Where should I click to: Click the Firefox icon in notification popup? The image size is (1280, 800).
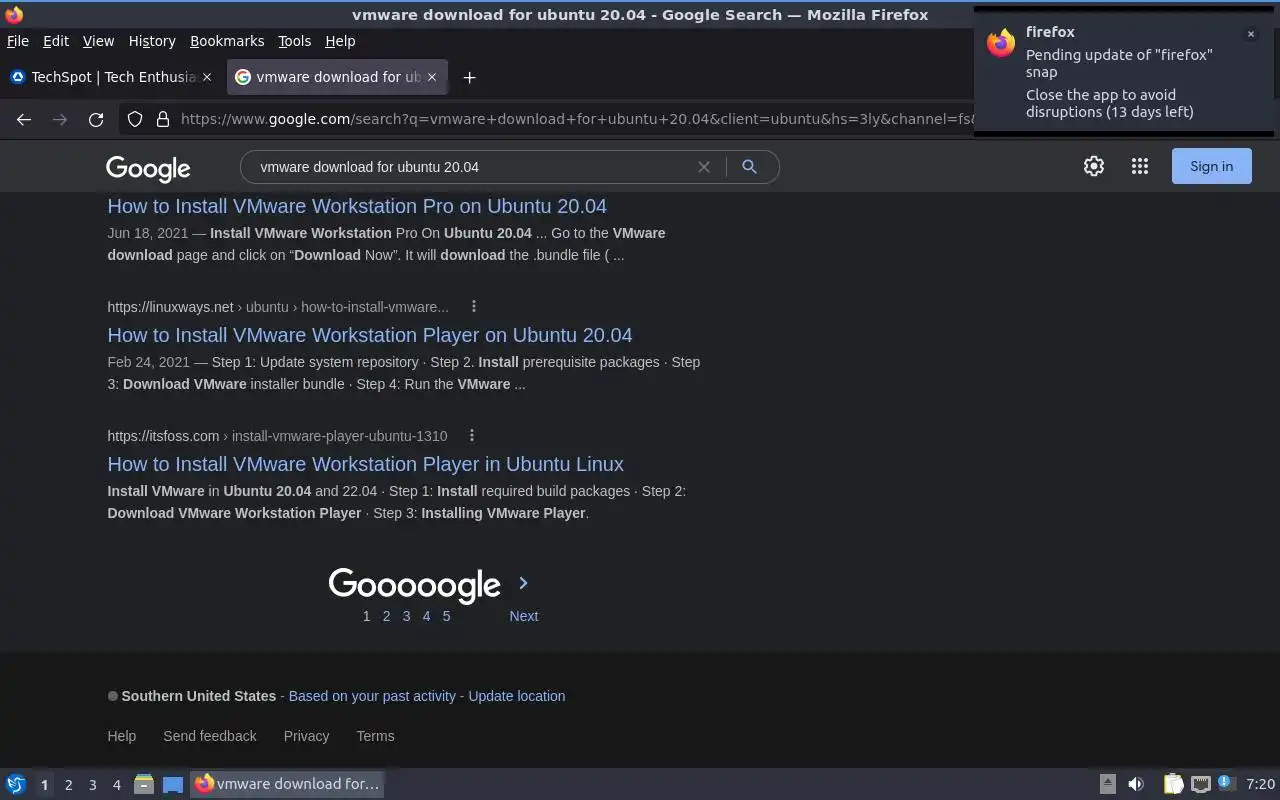(1001, 43)
